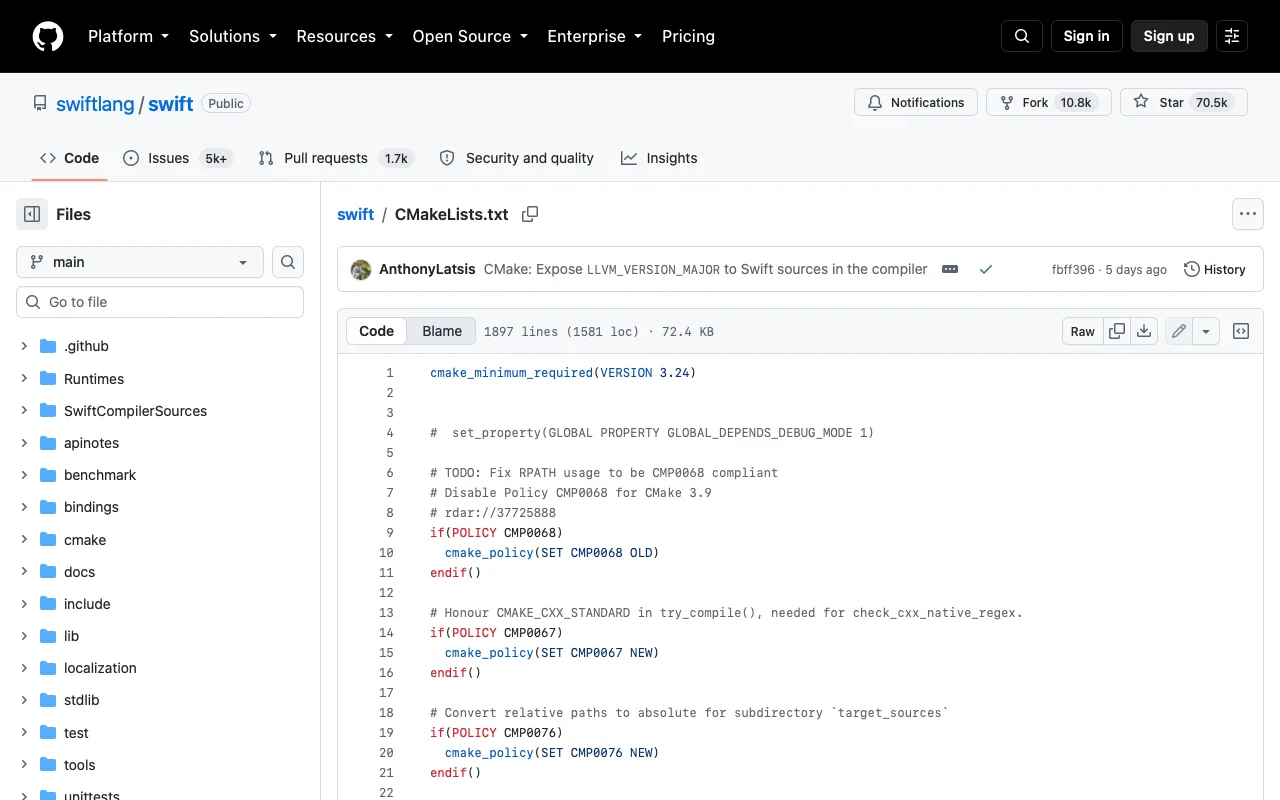View the green commit status check
The image size is (1280, 800).
[x=986, y=269]
